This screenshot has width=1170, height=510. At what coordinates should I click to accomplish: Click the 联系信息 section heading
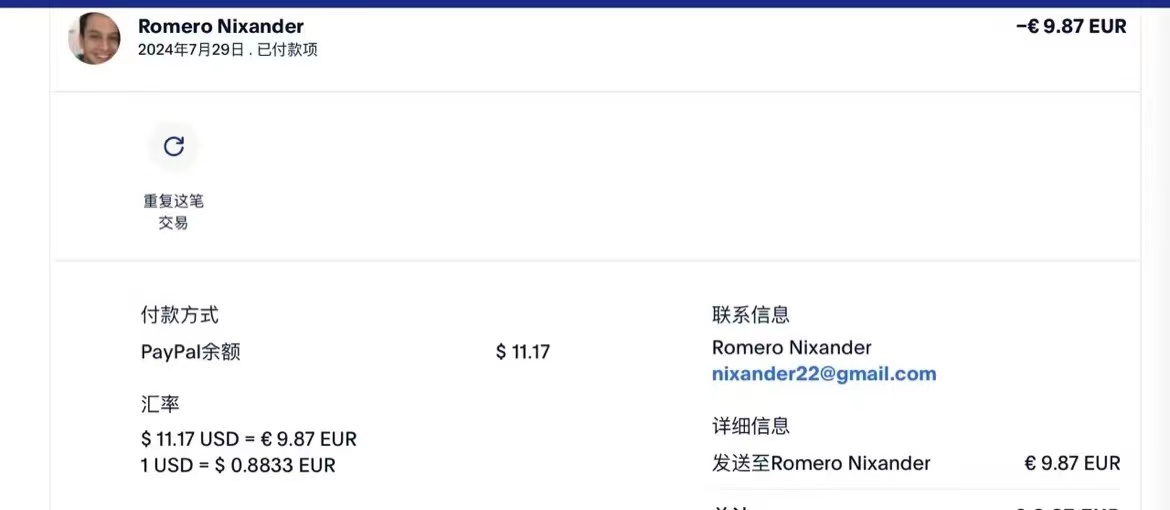751,315
